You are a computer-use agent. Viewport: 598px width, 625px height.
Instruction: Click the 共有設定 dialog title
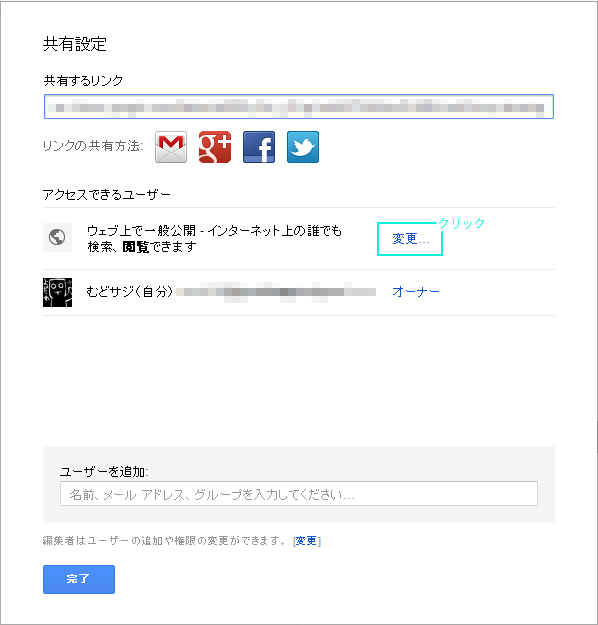[x=75, y=44]
